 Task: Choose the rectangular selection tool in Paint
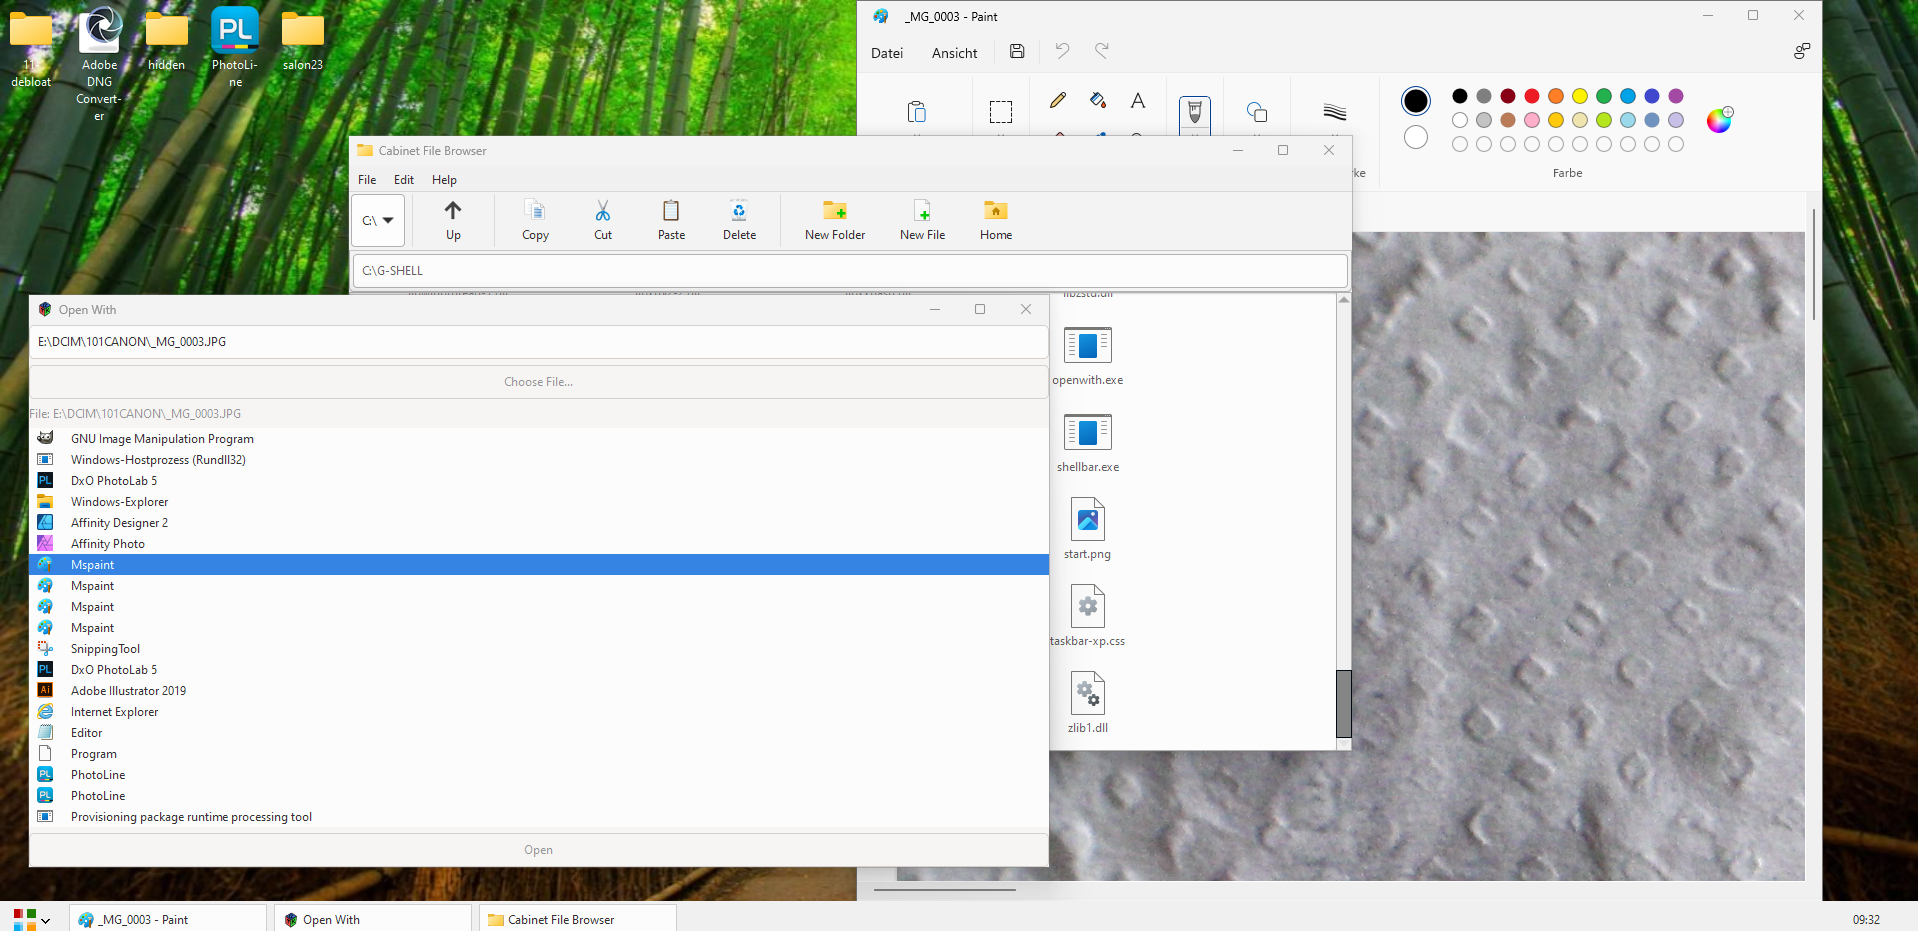point(1001,111)
